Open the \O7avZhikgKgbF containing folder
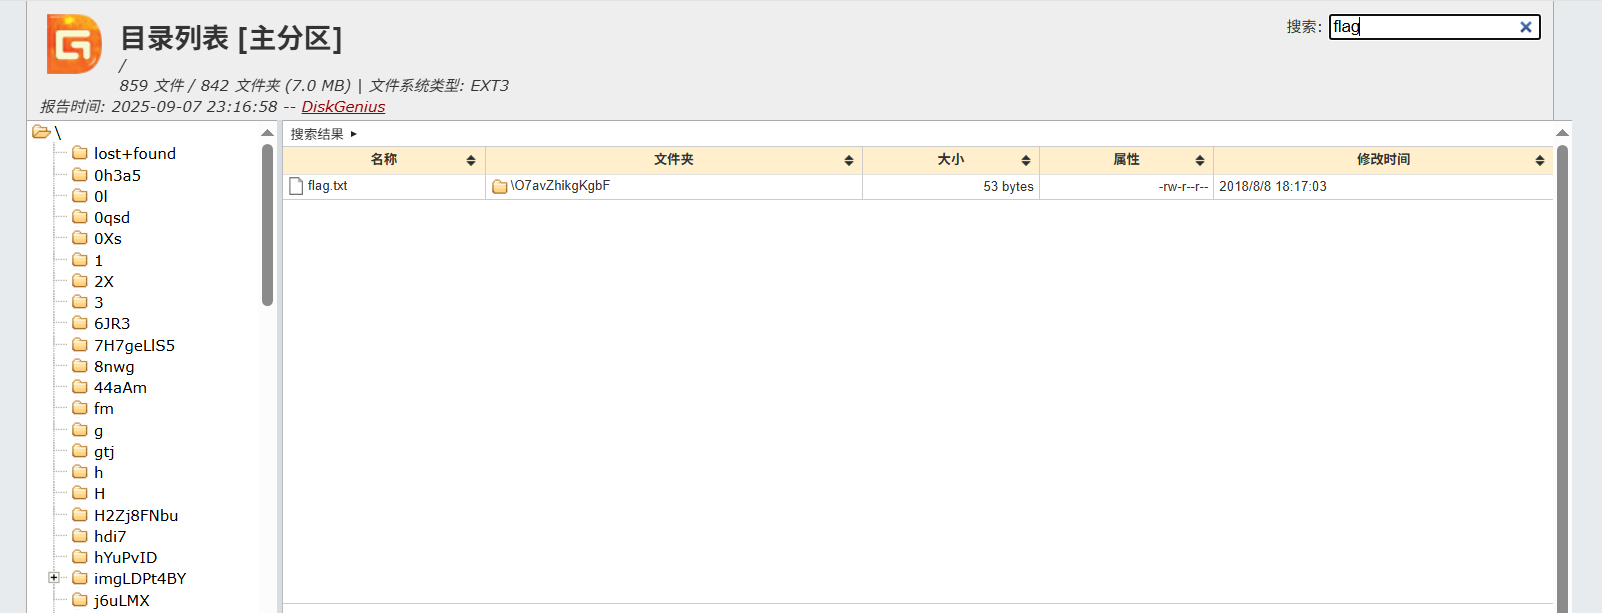The width and height of the screenshot is (1602, 613). 560,186
